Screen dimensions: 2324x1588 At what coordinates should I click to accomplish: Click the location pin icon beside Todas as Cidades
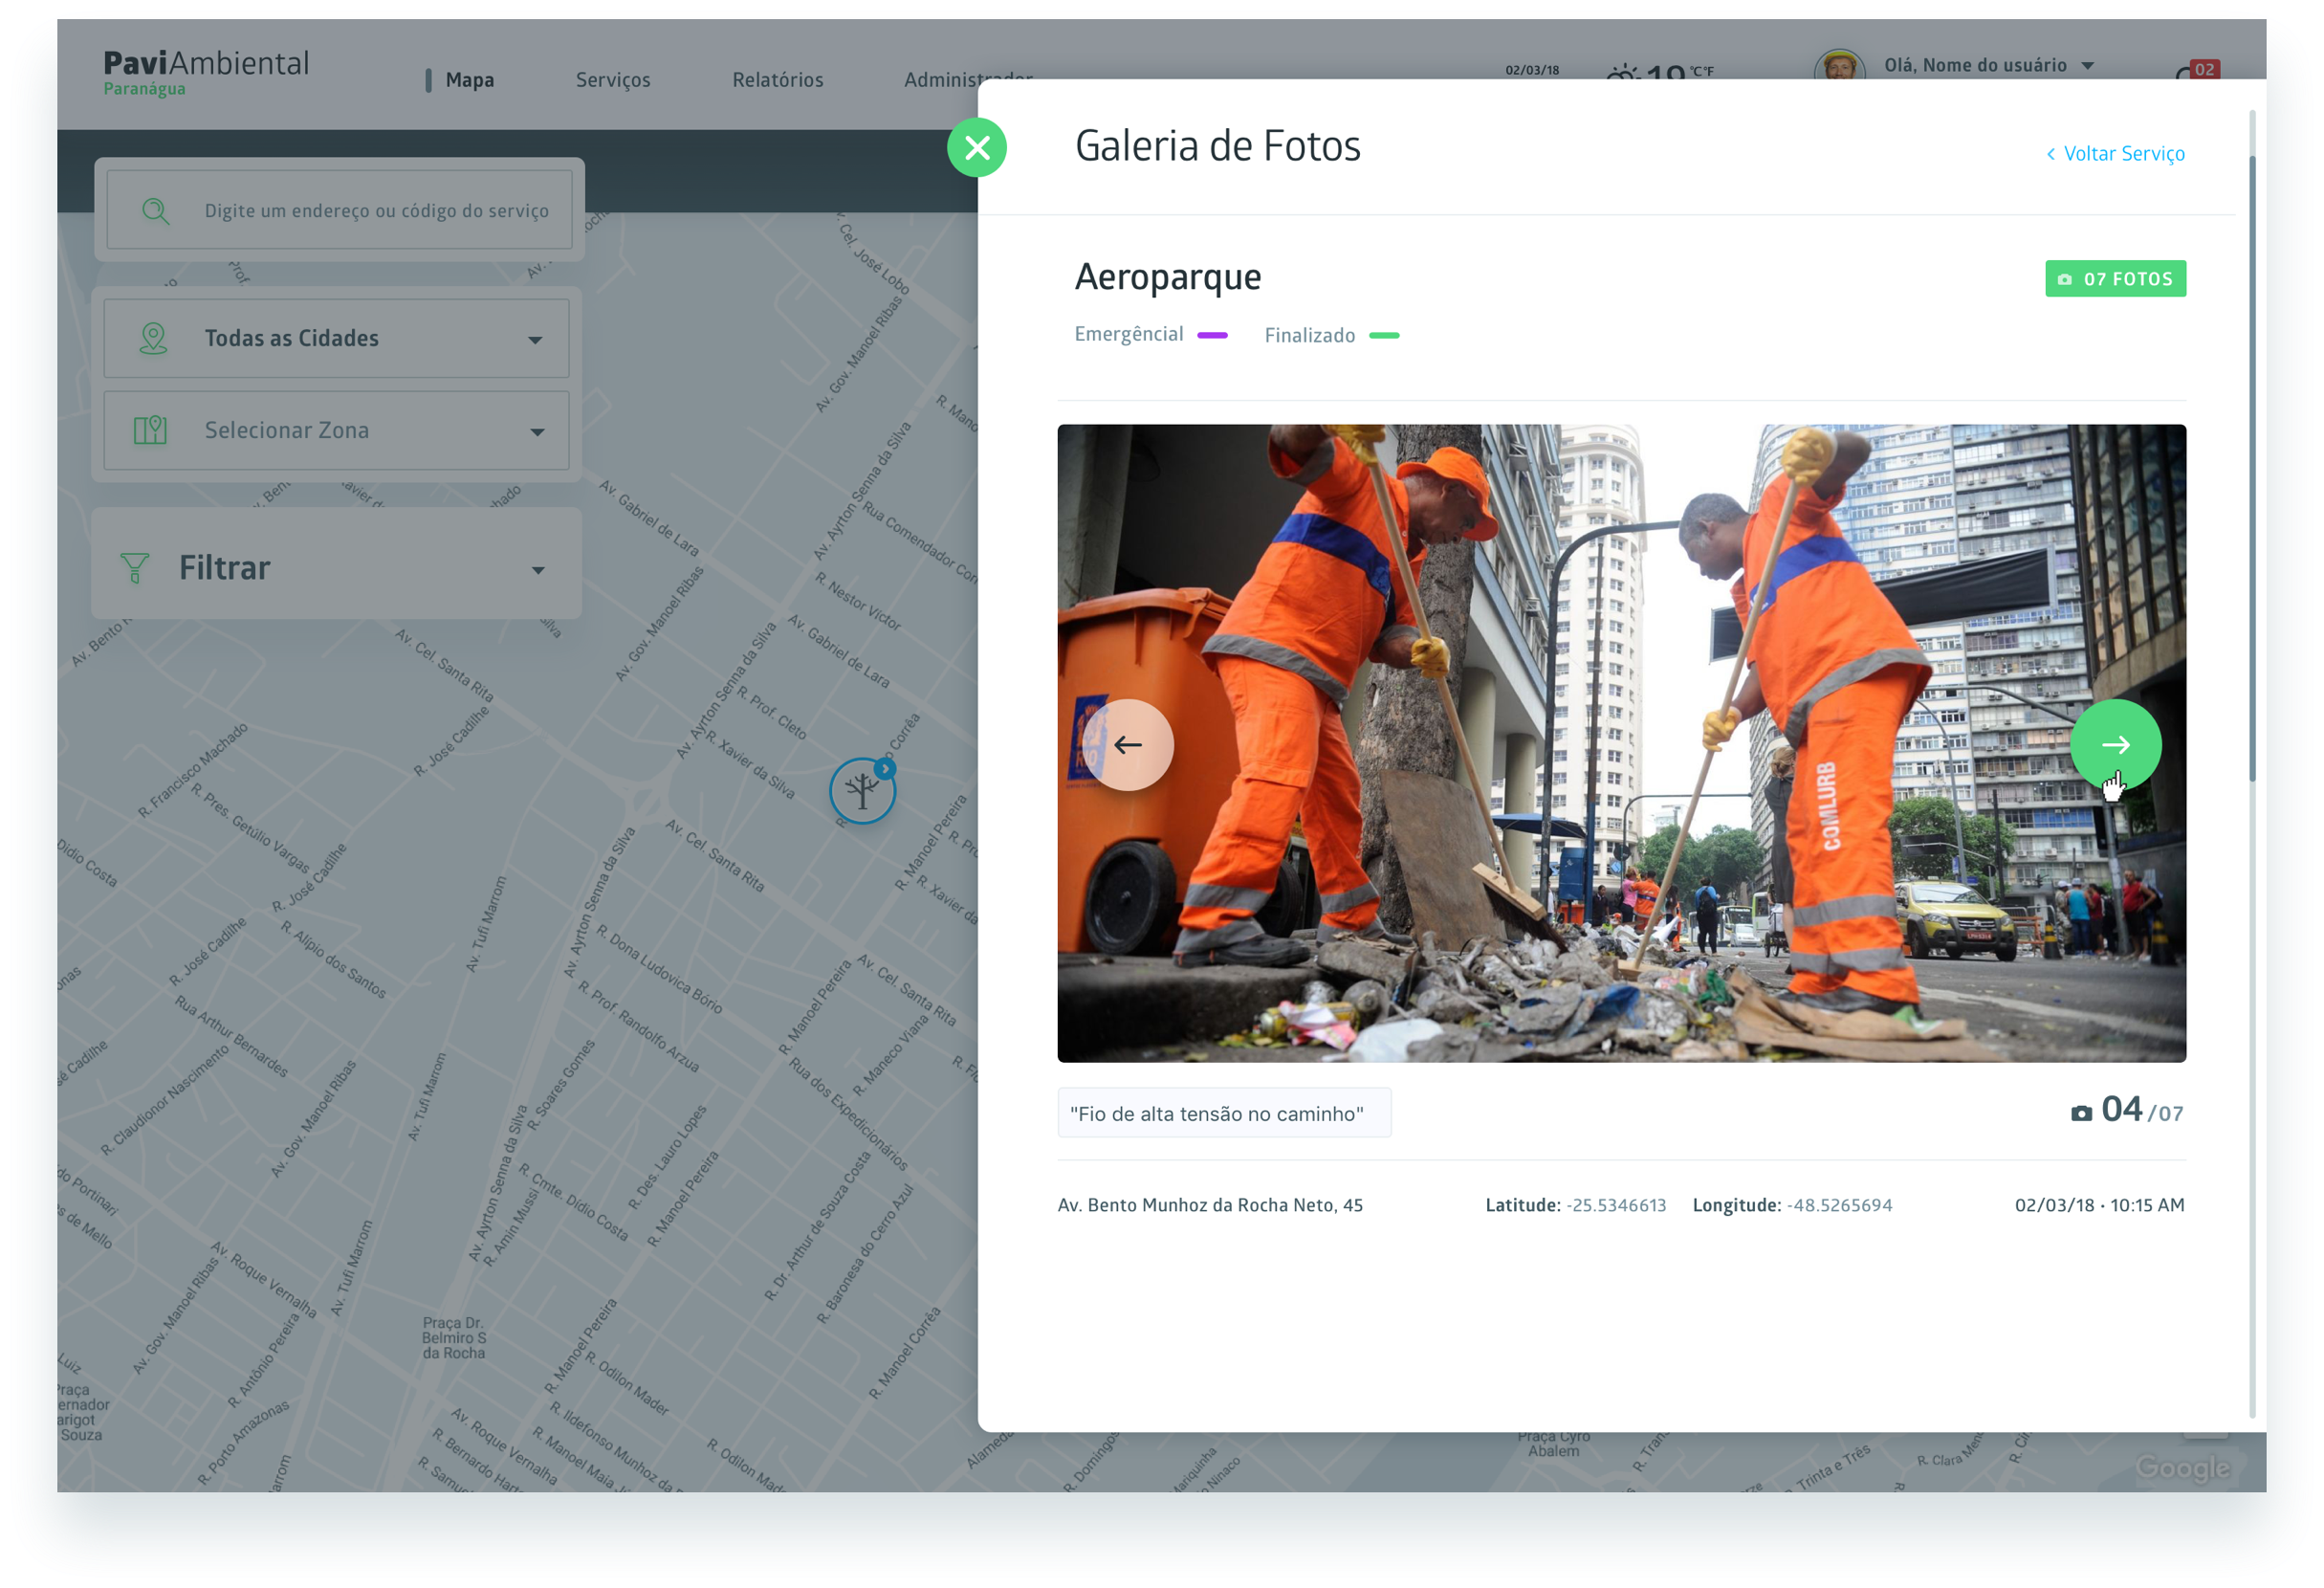tap(153, 338)
